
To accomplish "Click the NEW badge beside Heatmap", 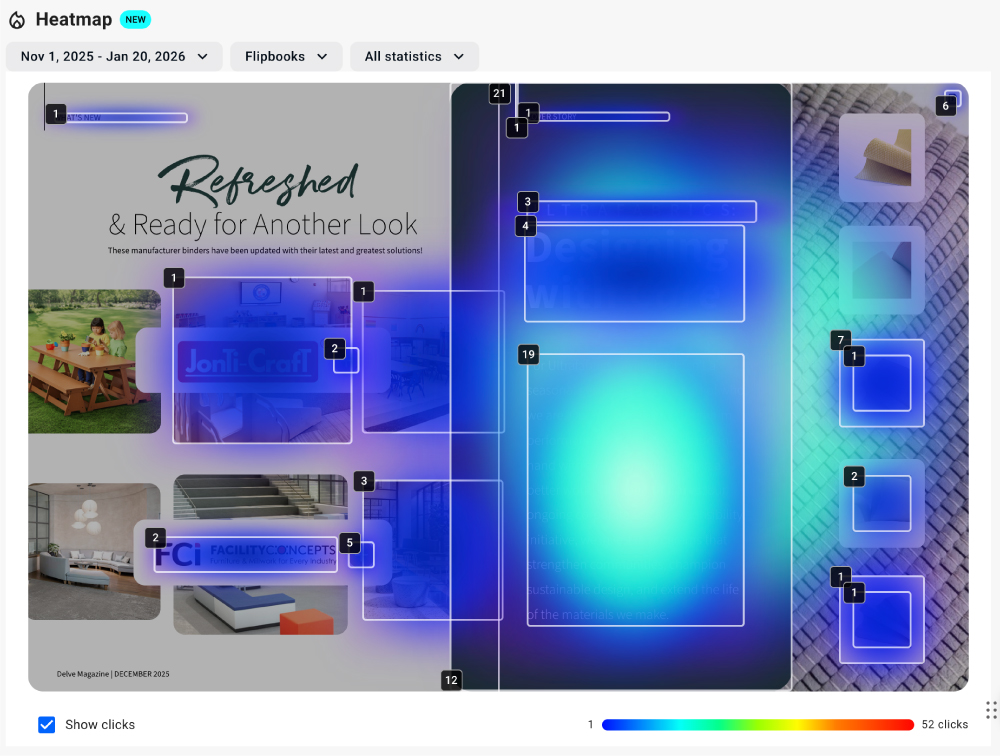I will click(x=135, y=20).
